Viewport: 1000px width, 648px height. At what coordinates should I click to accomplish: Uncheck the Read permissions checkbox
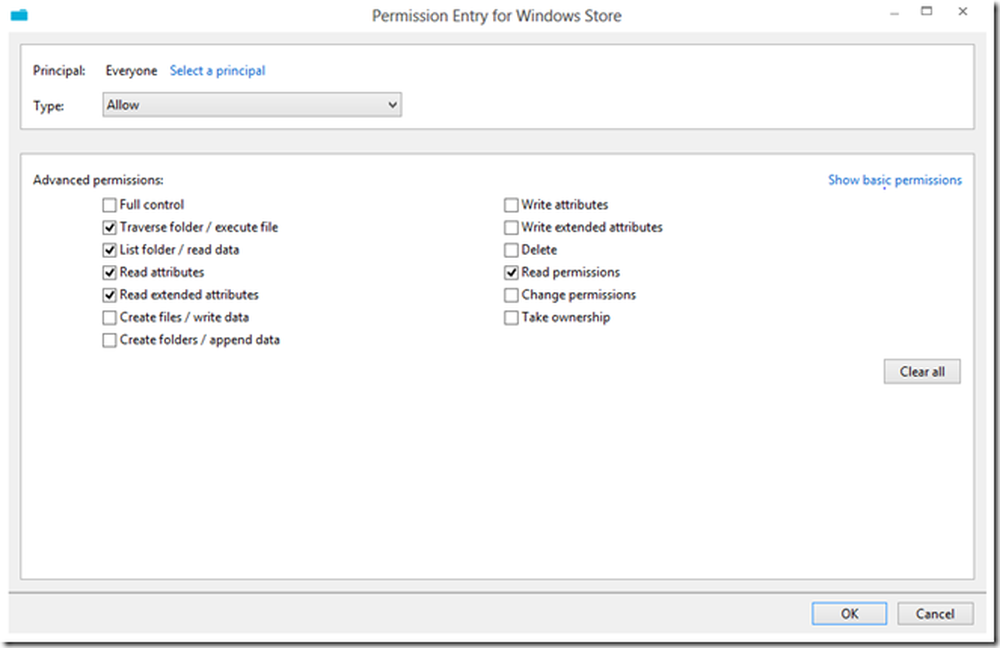click(511, 272)
